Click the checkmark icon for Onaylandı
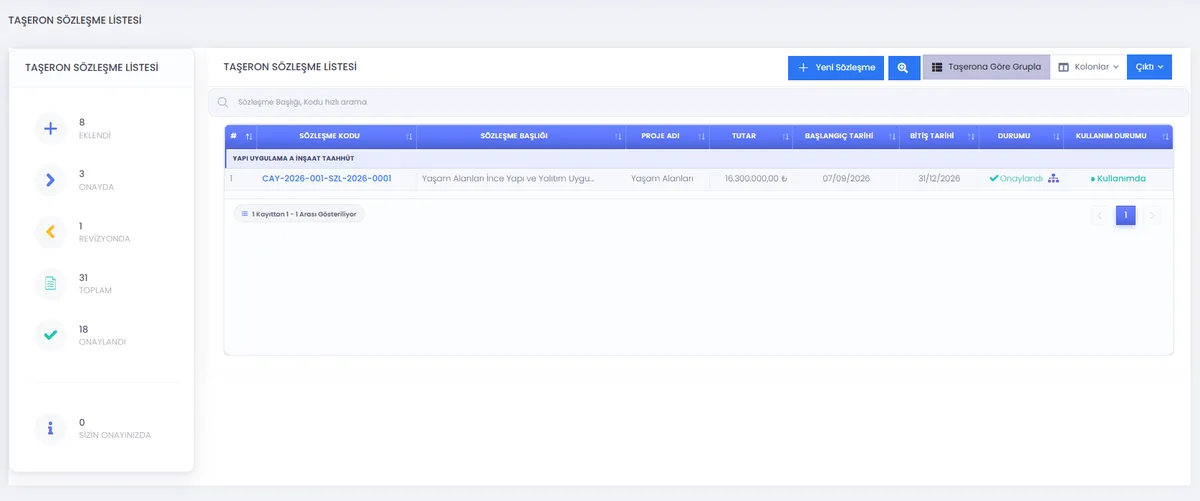 pyautogui.click(x=50, y=335)
